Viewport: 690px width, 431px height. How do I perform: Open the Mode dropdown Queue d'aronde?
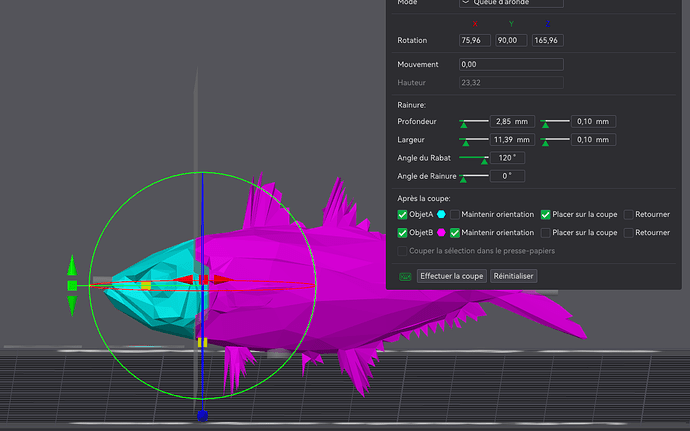(511, 3)
